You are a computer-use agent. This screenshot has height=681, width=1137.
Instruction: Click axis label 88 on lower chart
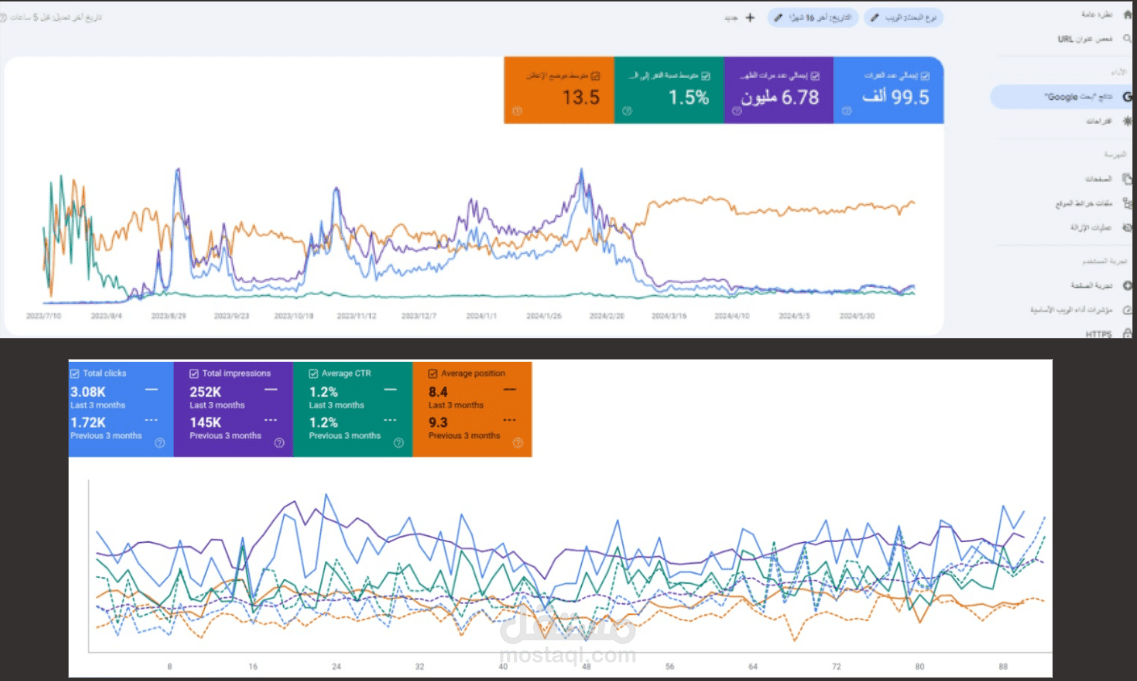coord(1003,666)
